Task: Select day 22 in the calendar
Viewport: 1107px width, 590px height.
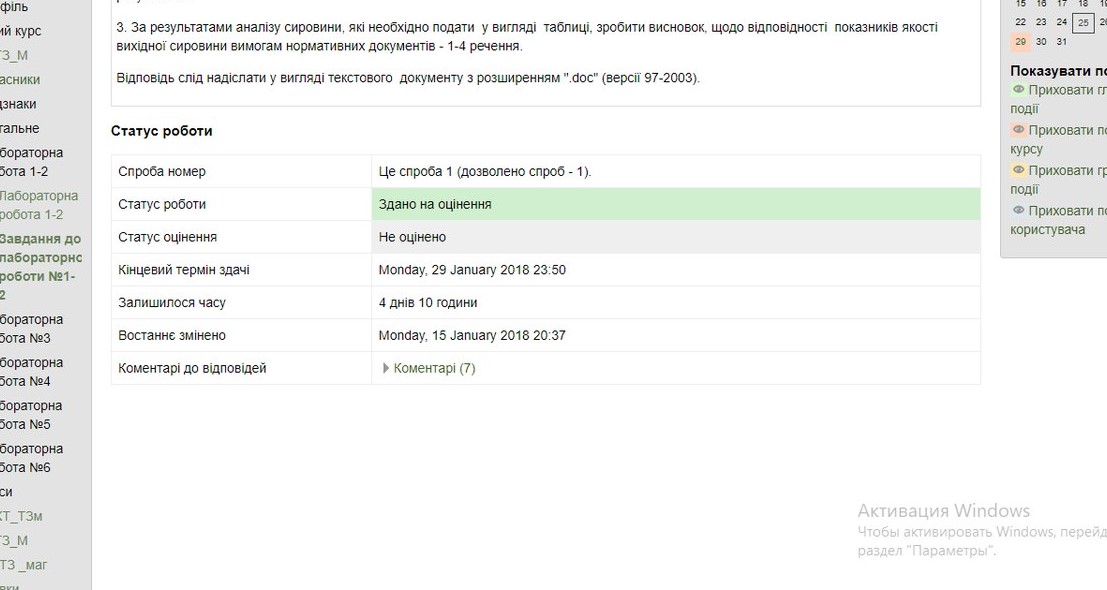Action: point(1020,22)
